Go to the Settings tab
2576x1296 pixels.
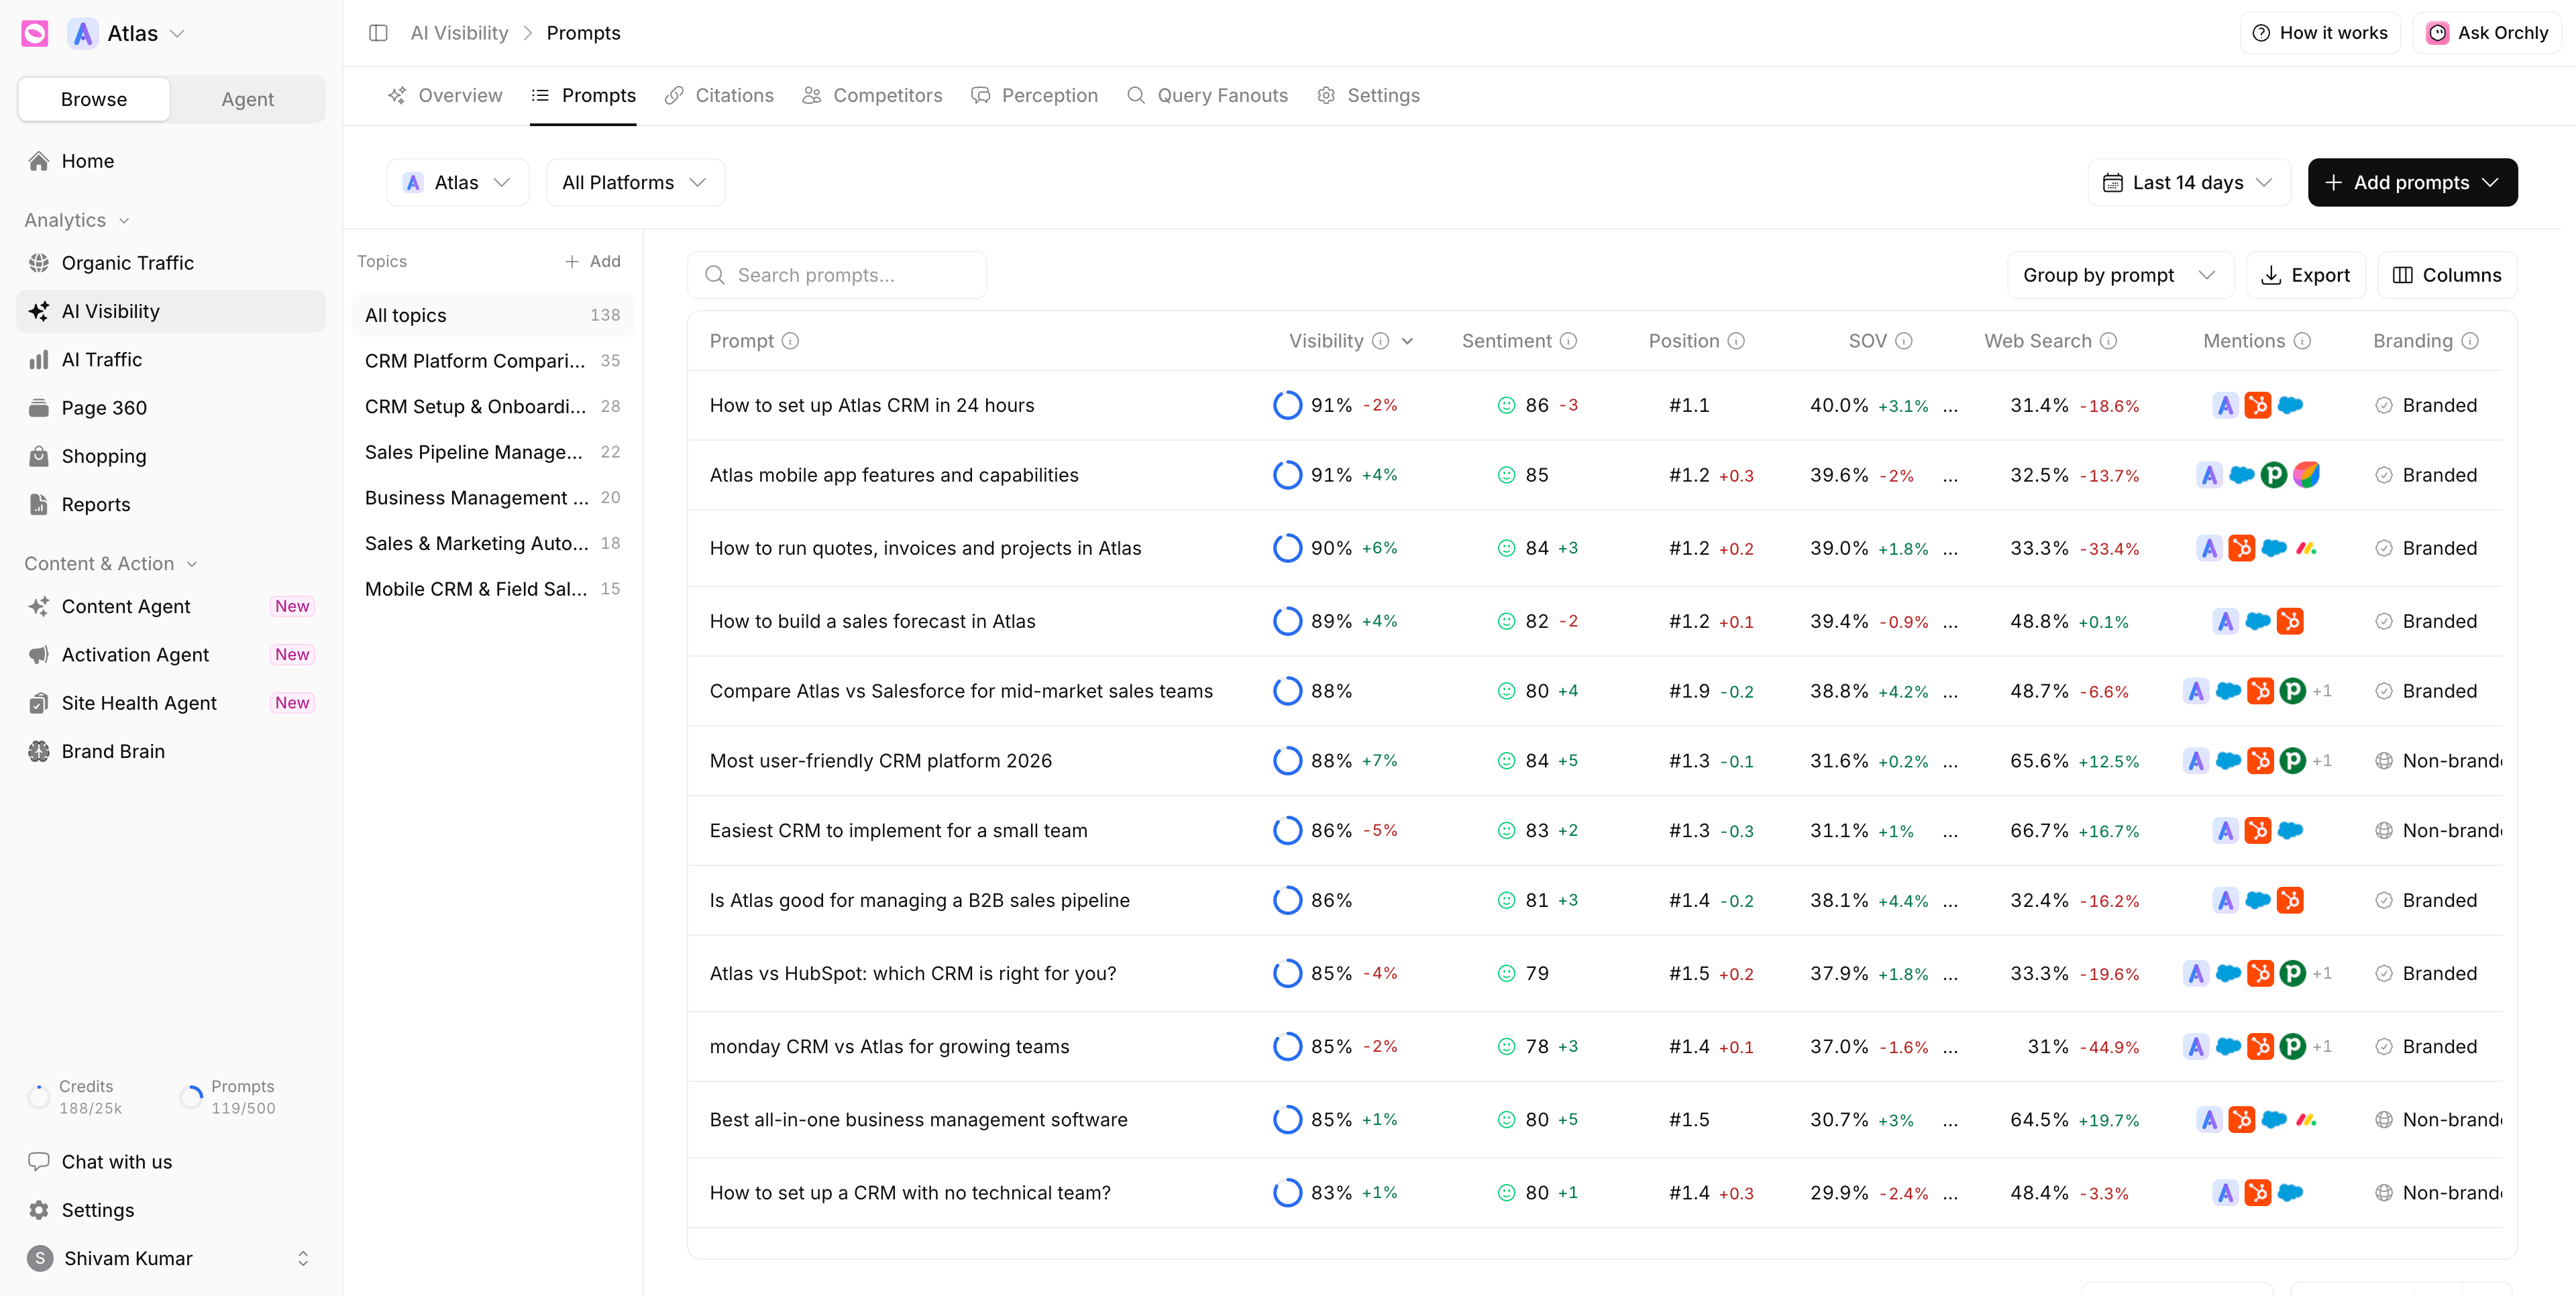point(1368,95)
